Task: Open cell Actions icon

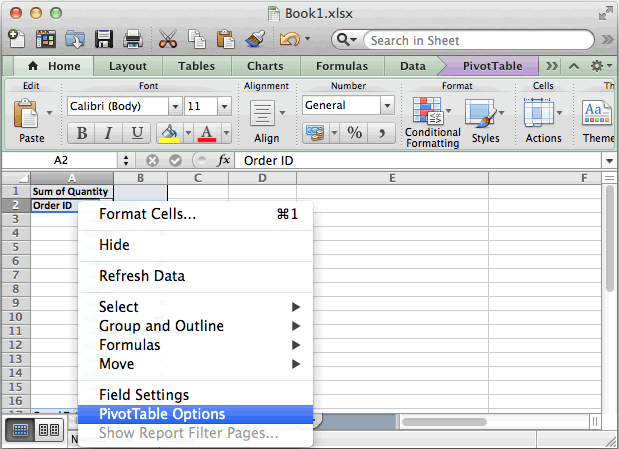Action: (538, 113)
